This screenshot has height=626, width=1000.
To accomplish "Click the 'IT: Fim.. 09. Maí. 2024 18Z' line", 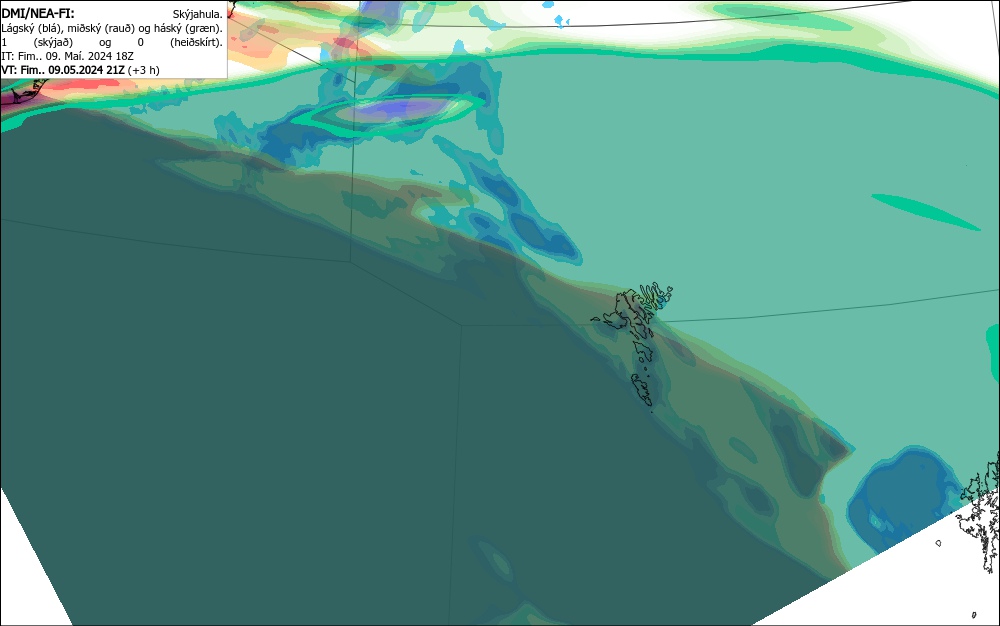I will coord(68,56).
